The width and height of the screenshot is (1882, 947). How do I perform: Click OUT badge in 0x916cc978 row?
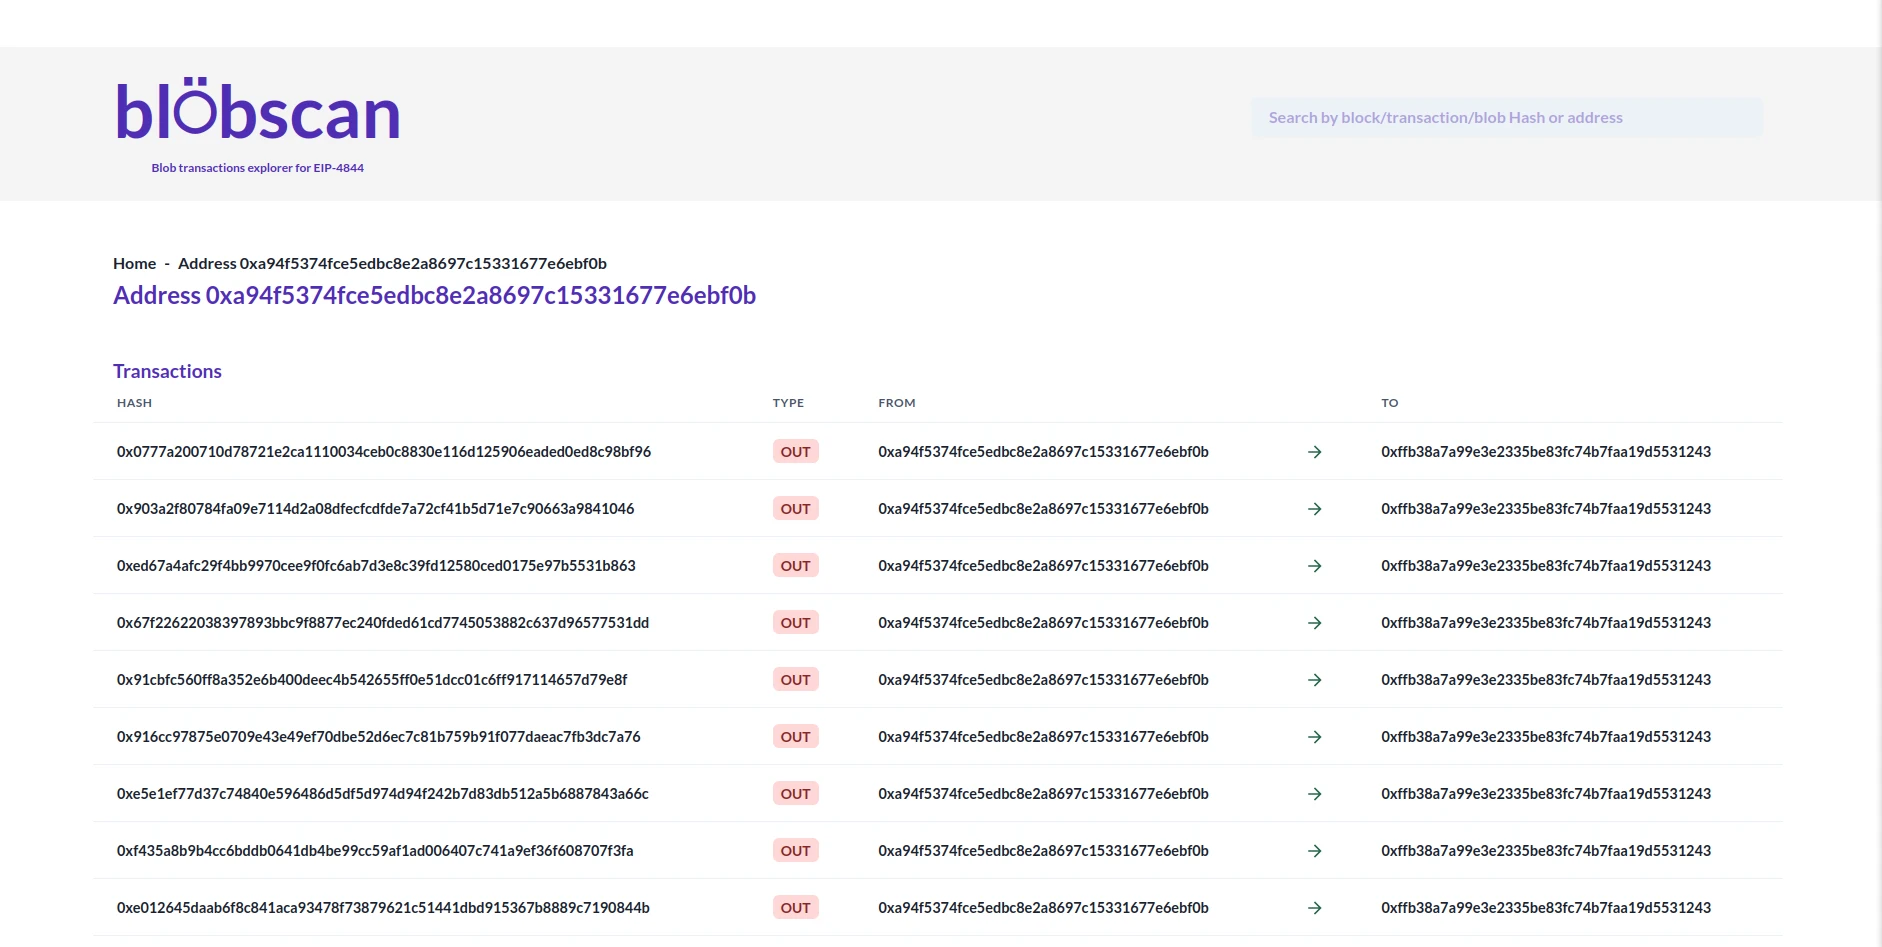coord(796,737)
